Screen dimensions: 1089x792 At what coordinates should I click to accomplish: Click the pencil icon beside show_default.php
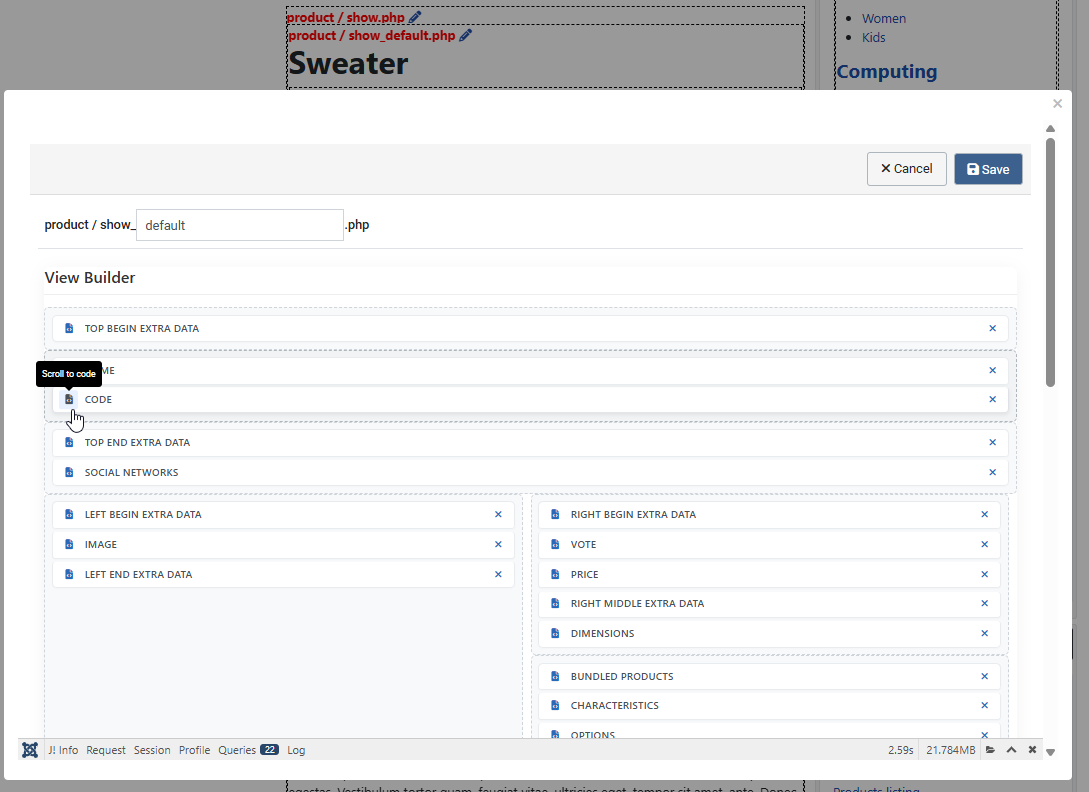tap(464, 33)
